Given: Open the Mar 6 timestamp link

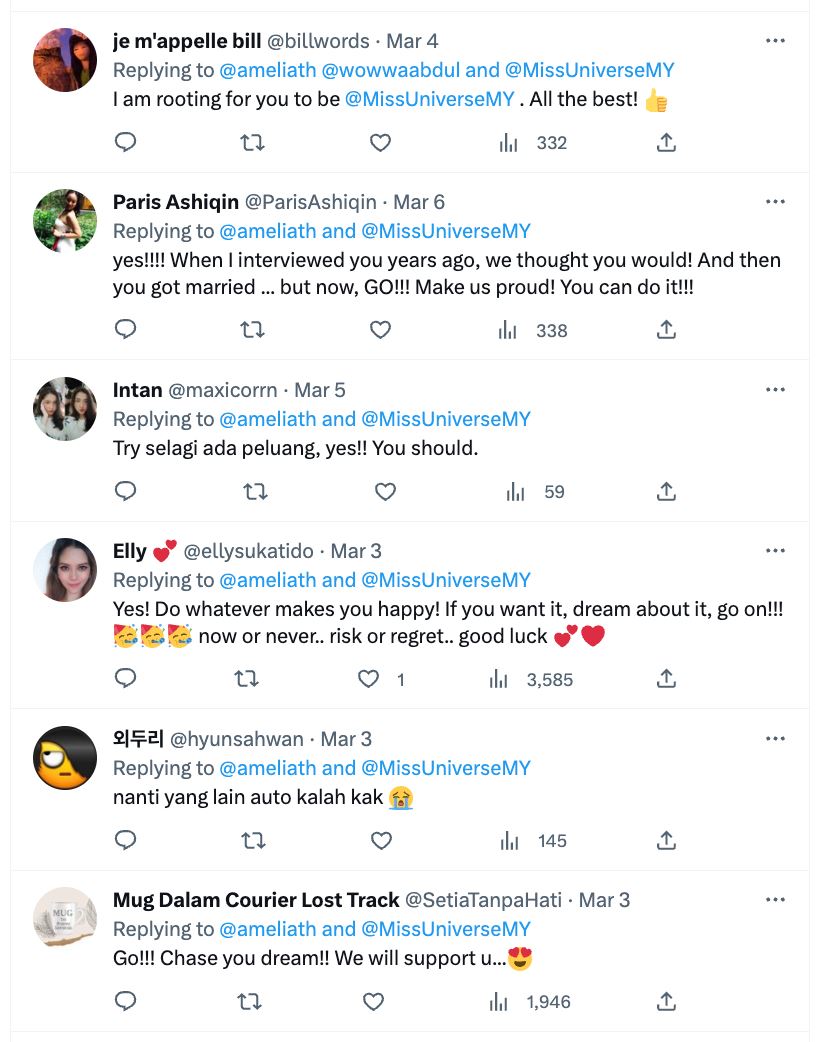Looking at the screenshot, I should coord(421,201).
